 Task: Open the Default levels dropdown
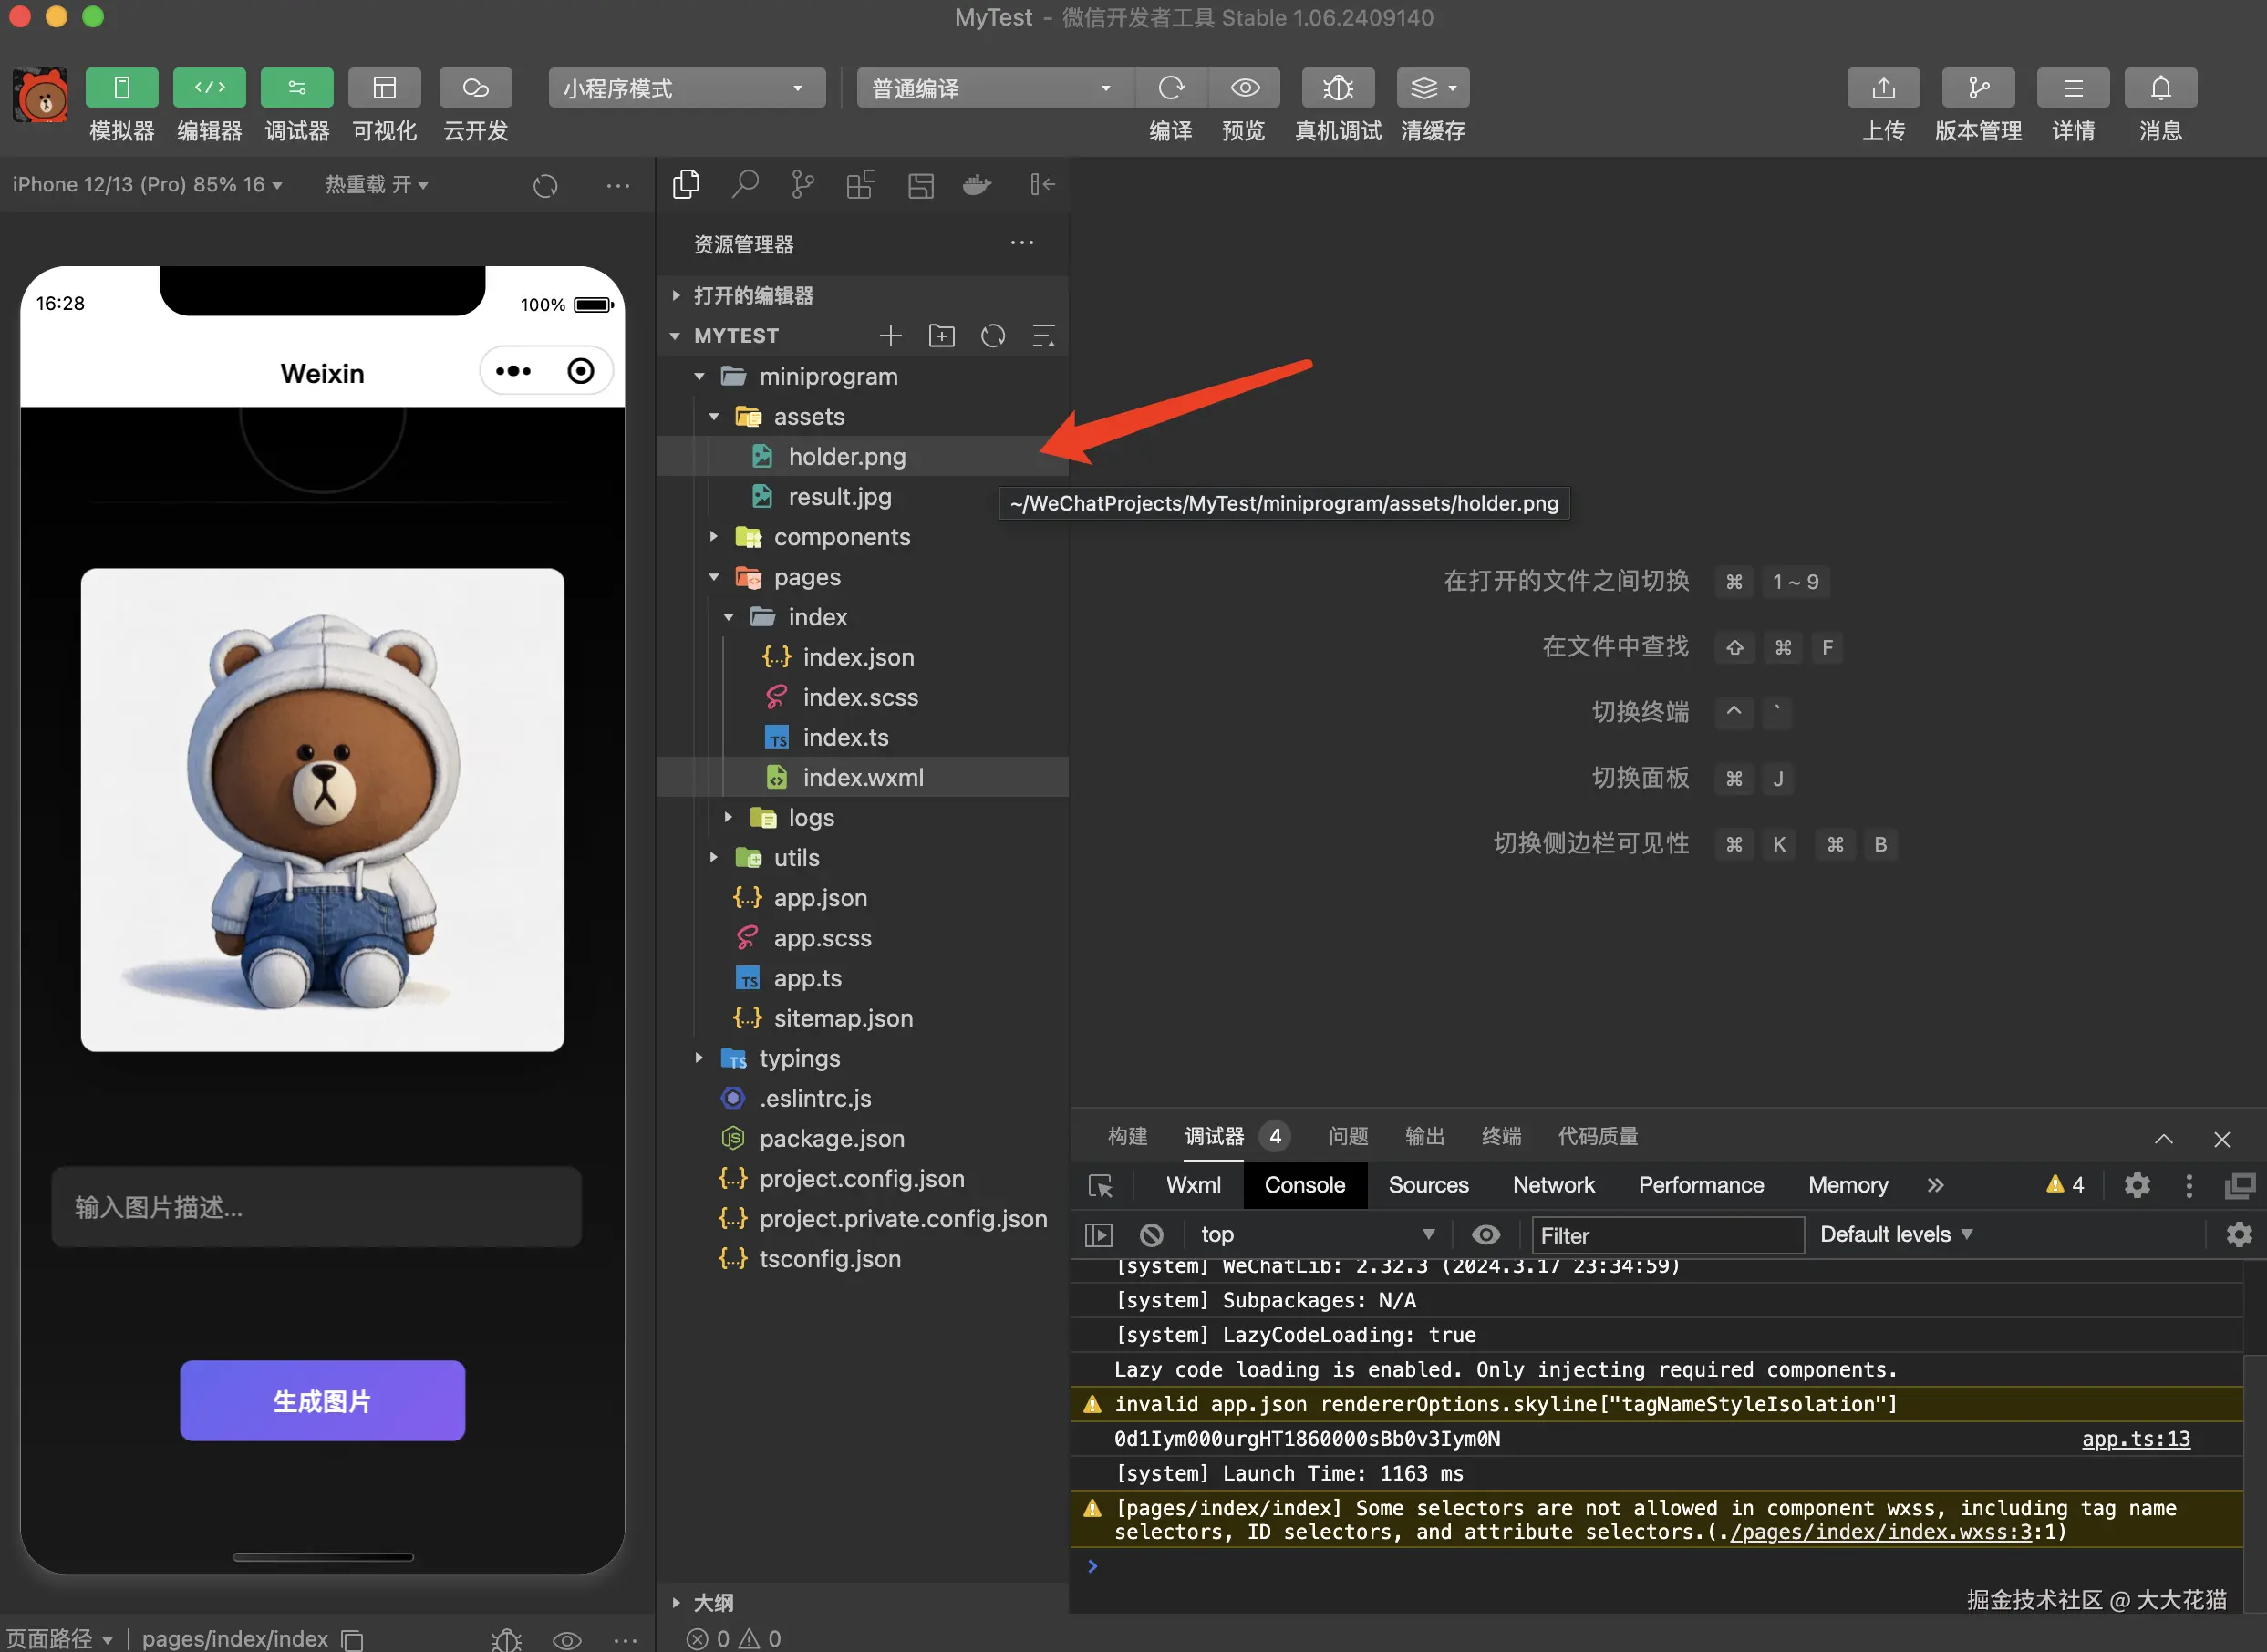point(1895,1235)
